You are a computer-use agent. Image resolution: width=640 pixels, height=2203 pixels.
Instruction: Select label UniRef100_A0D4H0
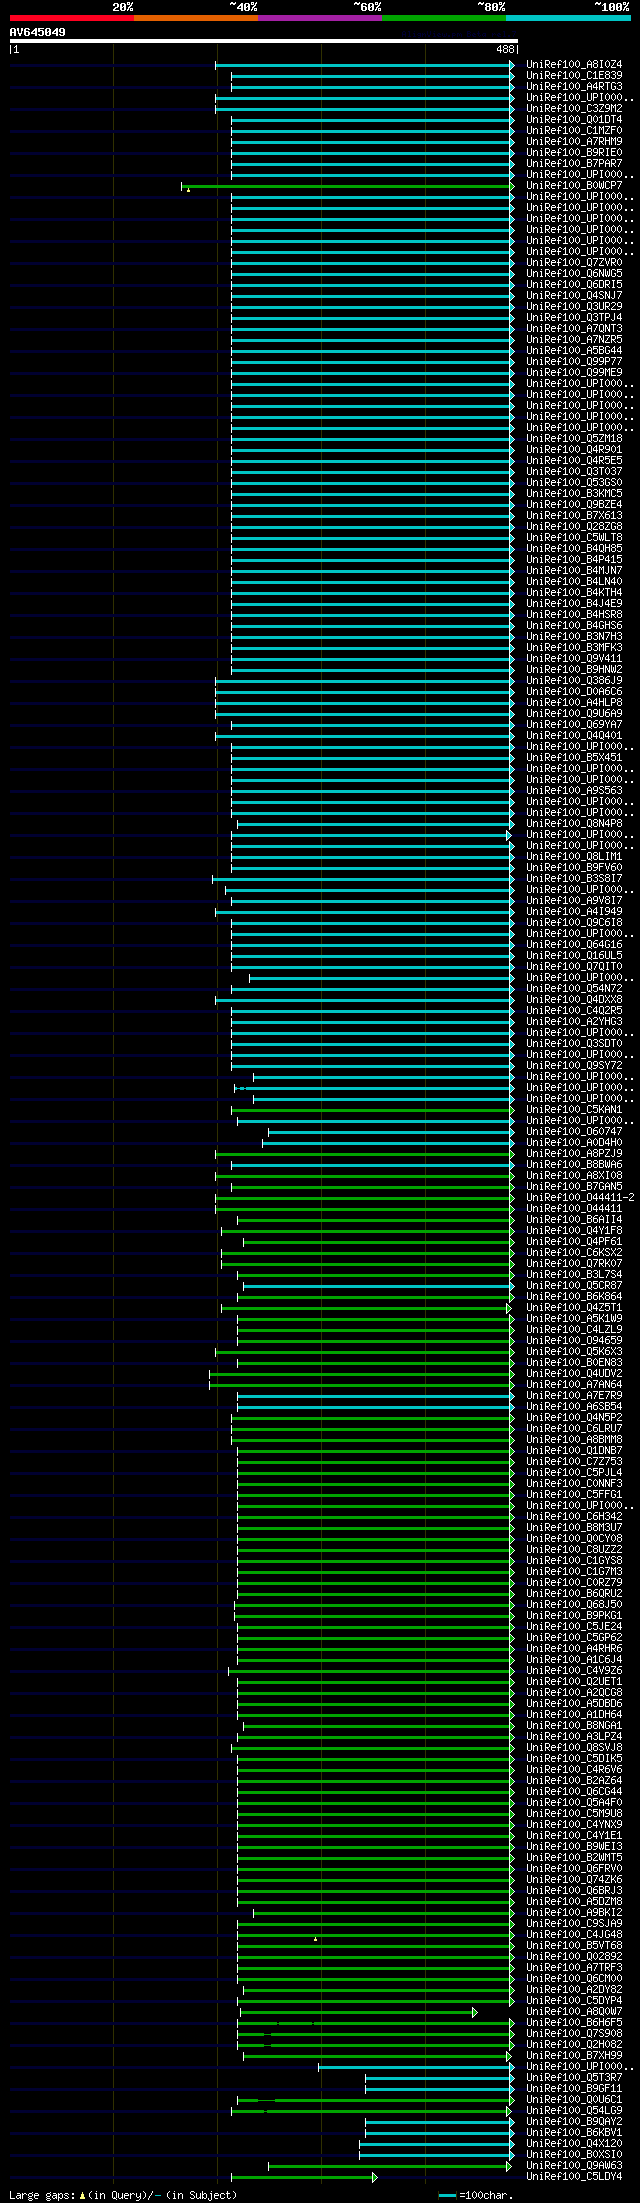(574, 1142)
